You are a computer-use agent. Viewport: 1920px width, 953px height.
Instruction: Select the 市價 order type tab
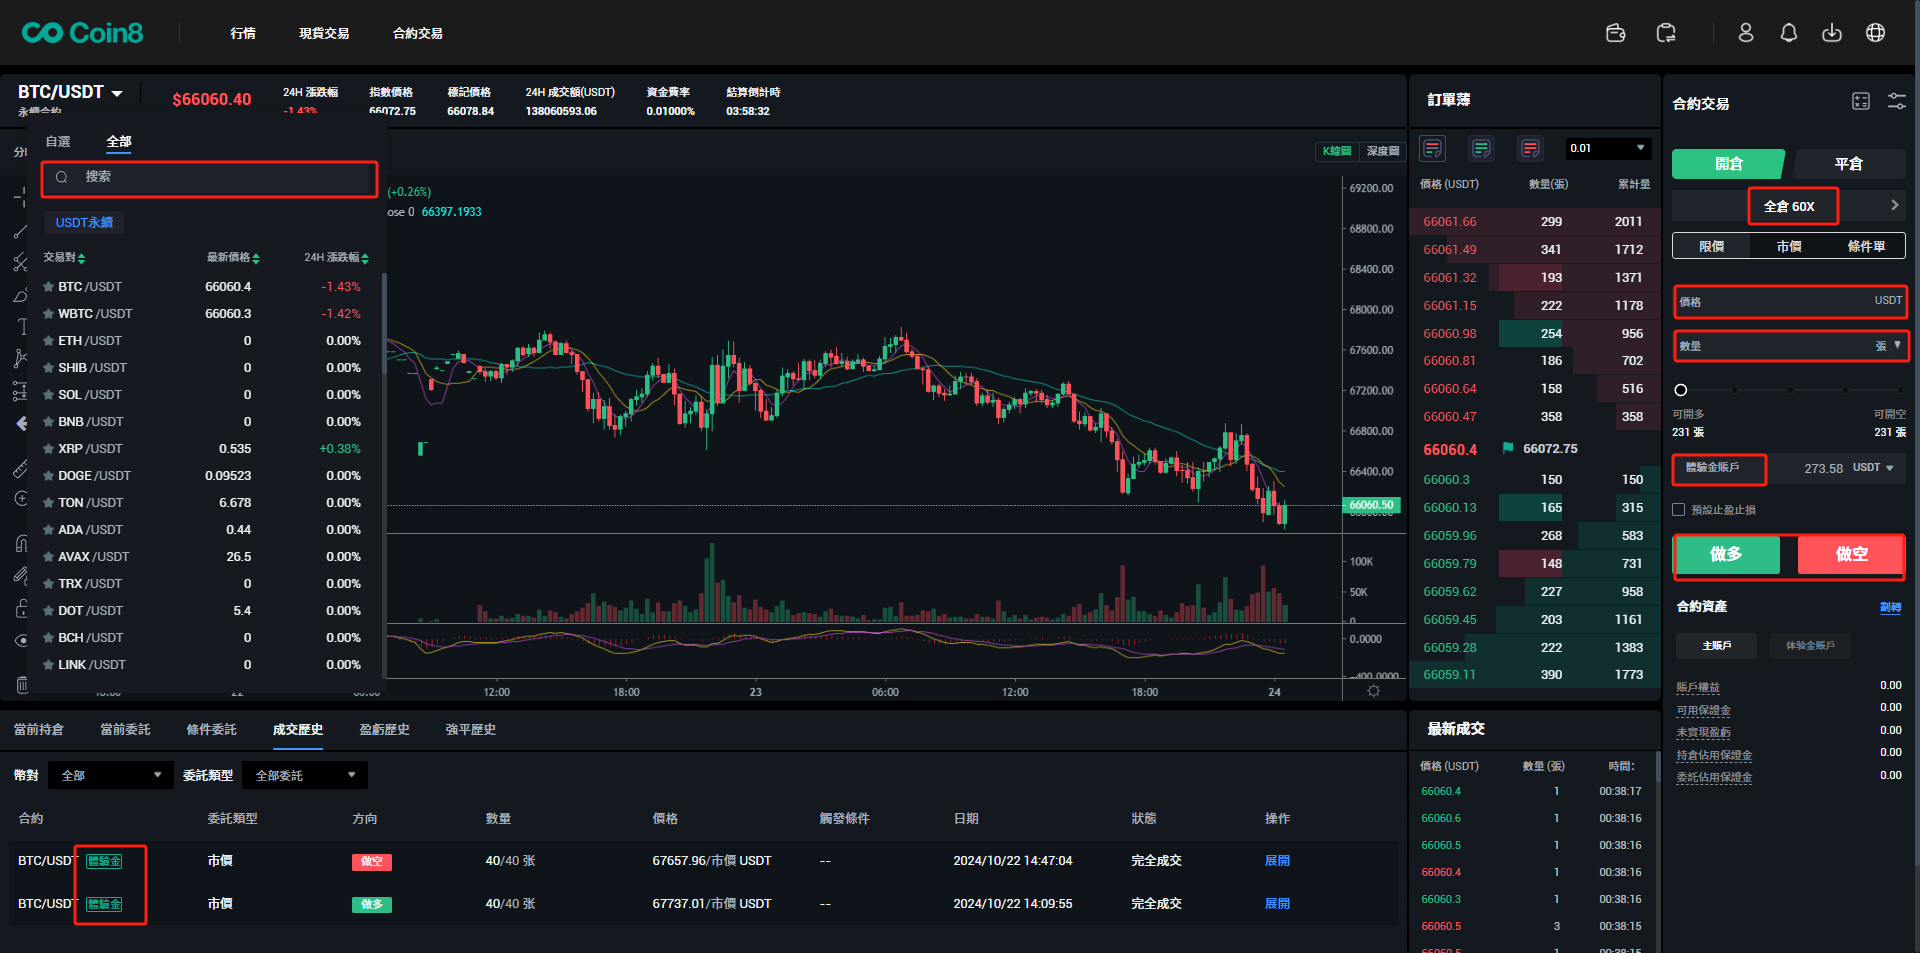point(1788,246)
